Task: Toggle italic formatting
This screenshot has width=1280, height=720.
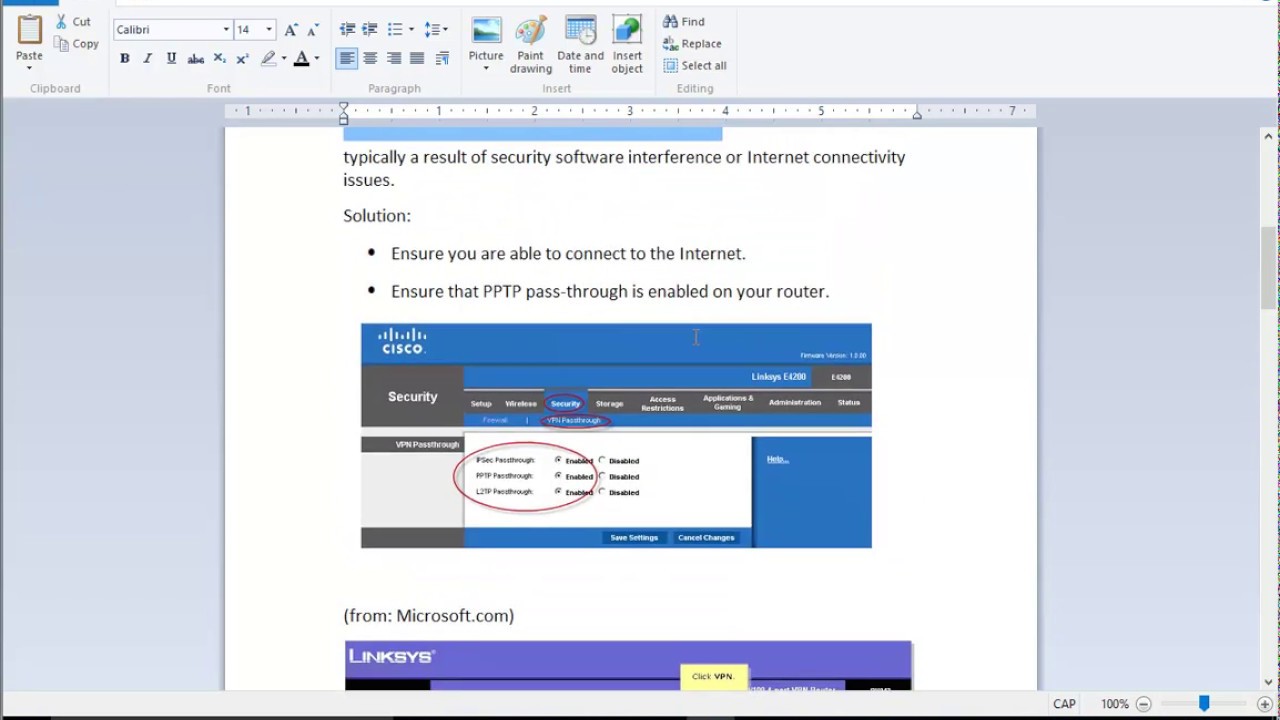Action: 148,59
